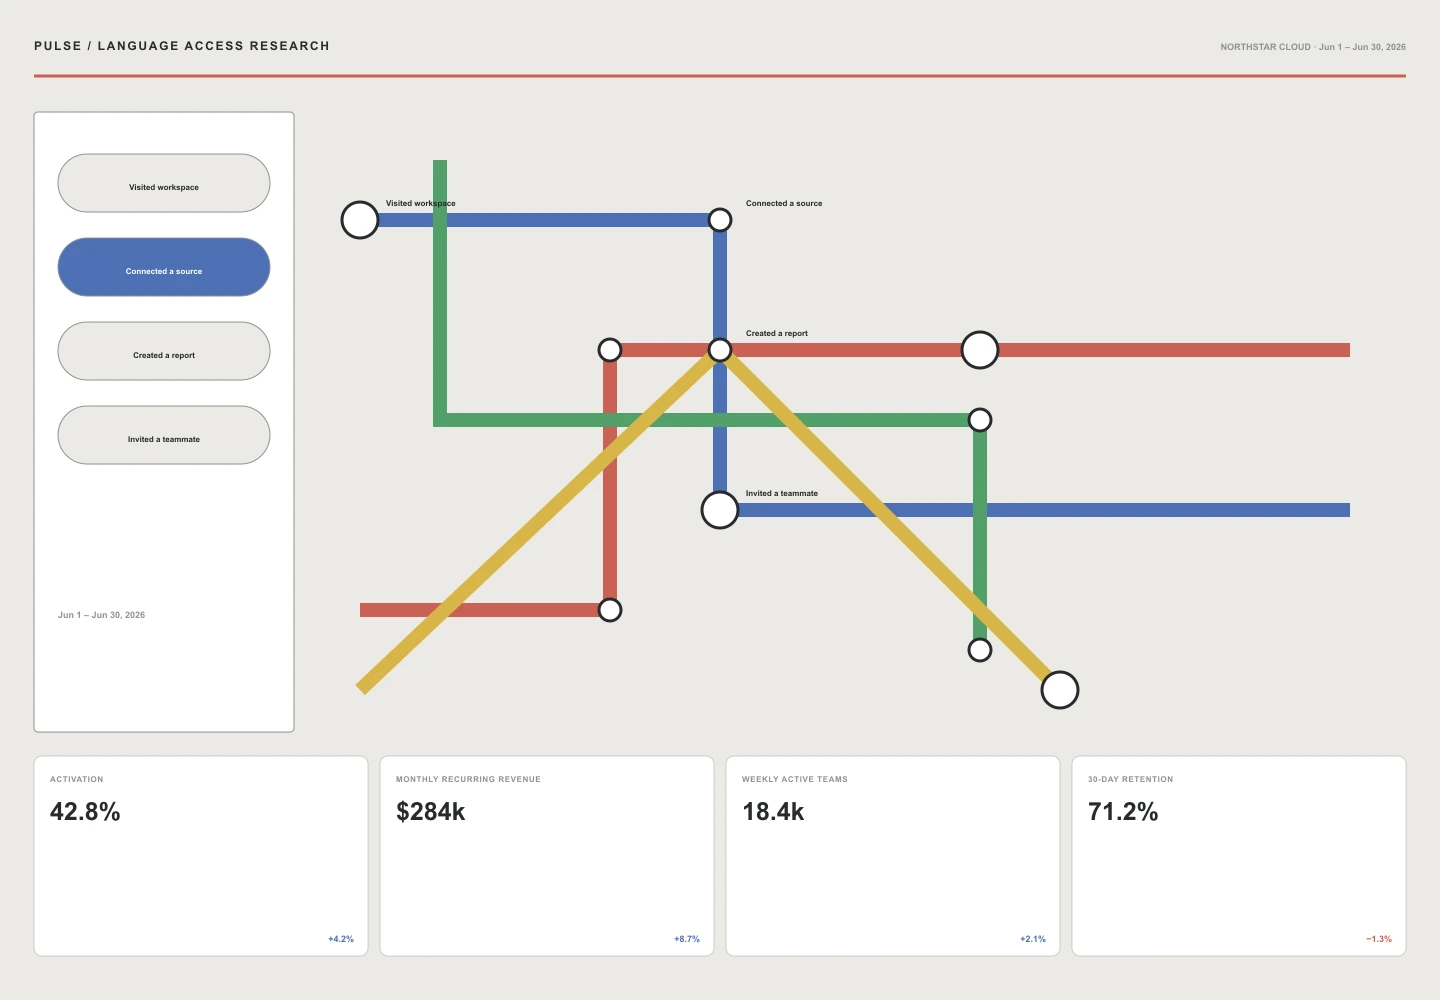Click the Connected a source station node
This screenshot has height=1000, width=1440.
pyautogui.click(x=720, y=220)
